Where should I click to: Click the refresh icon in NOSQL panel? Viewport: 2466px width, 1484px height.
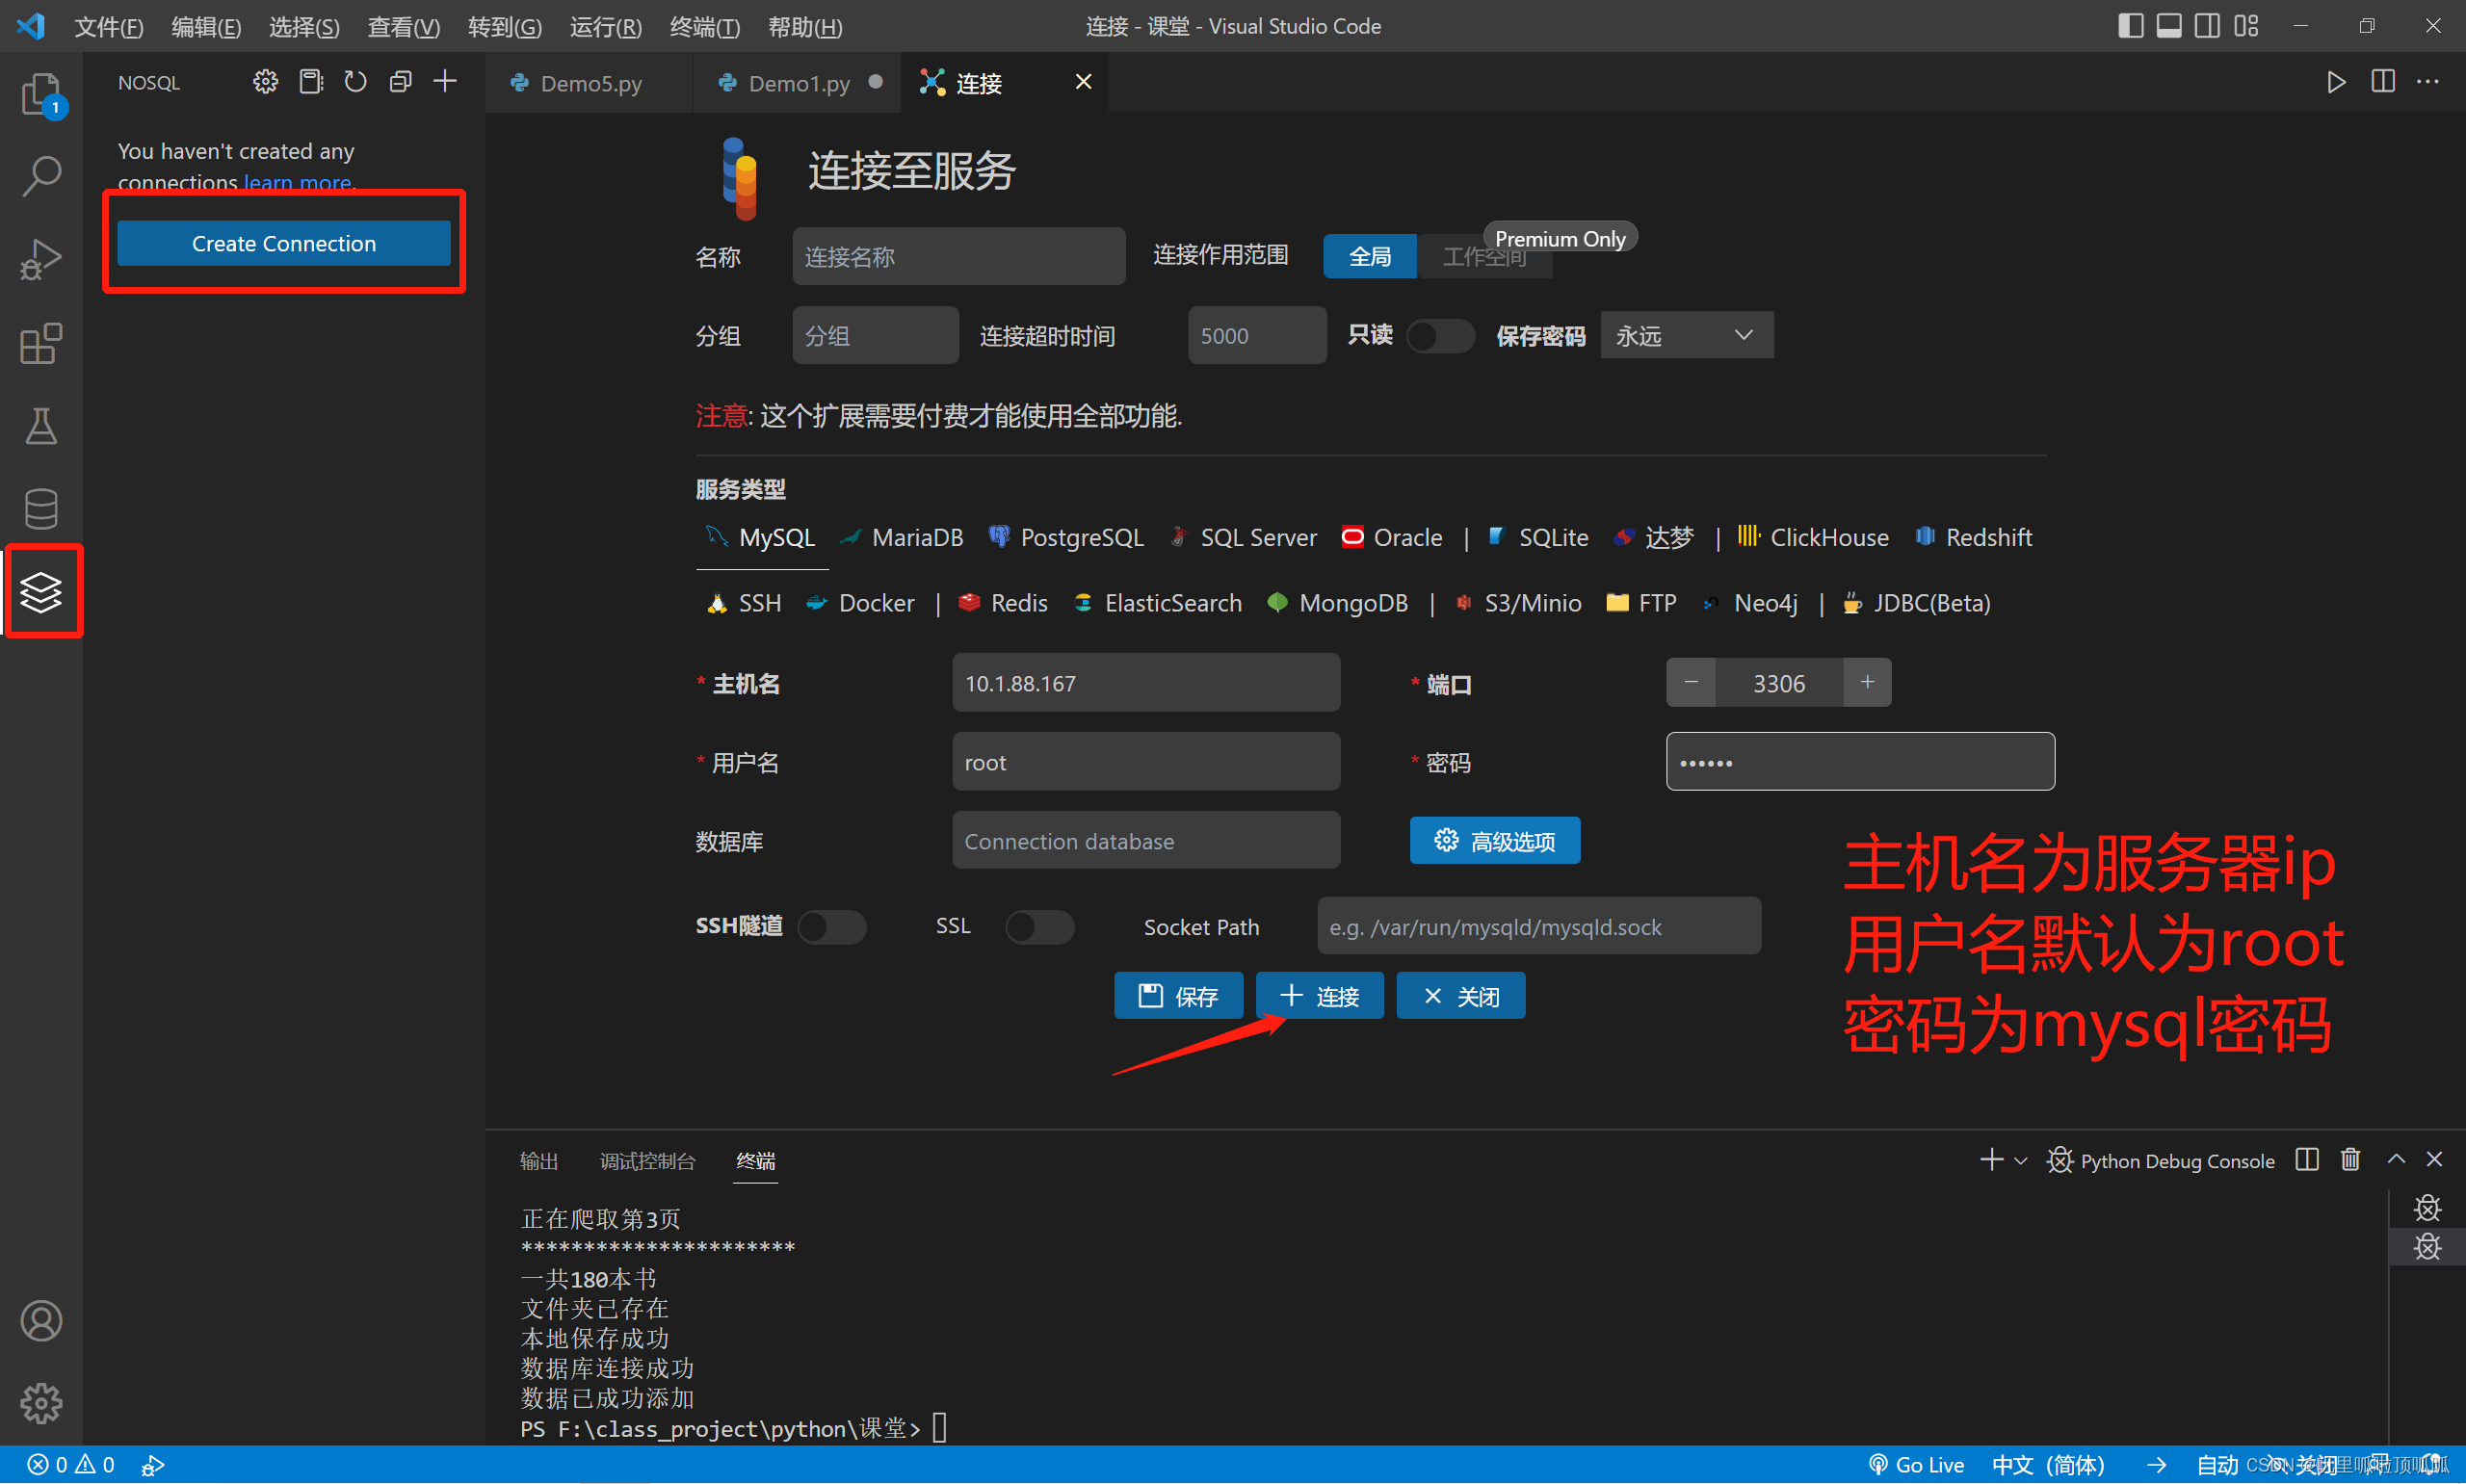coord(355,82)
